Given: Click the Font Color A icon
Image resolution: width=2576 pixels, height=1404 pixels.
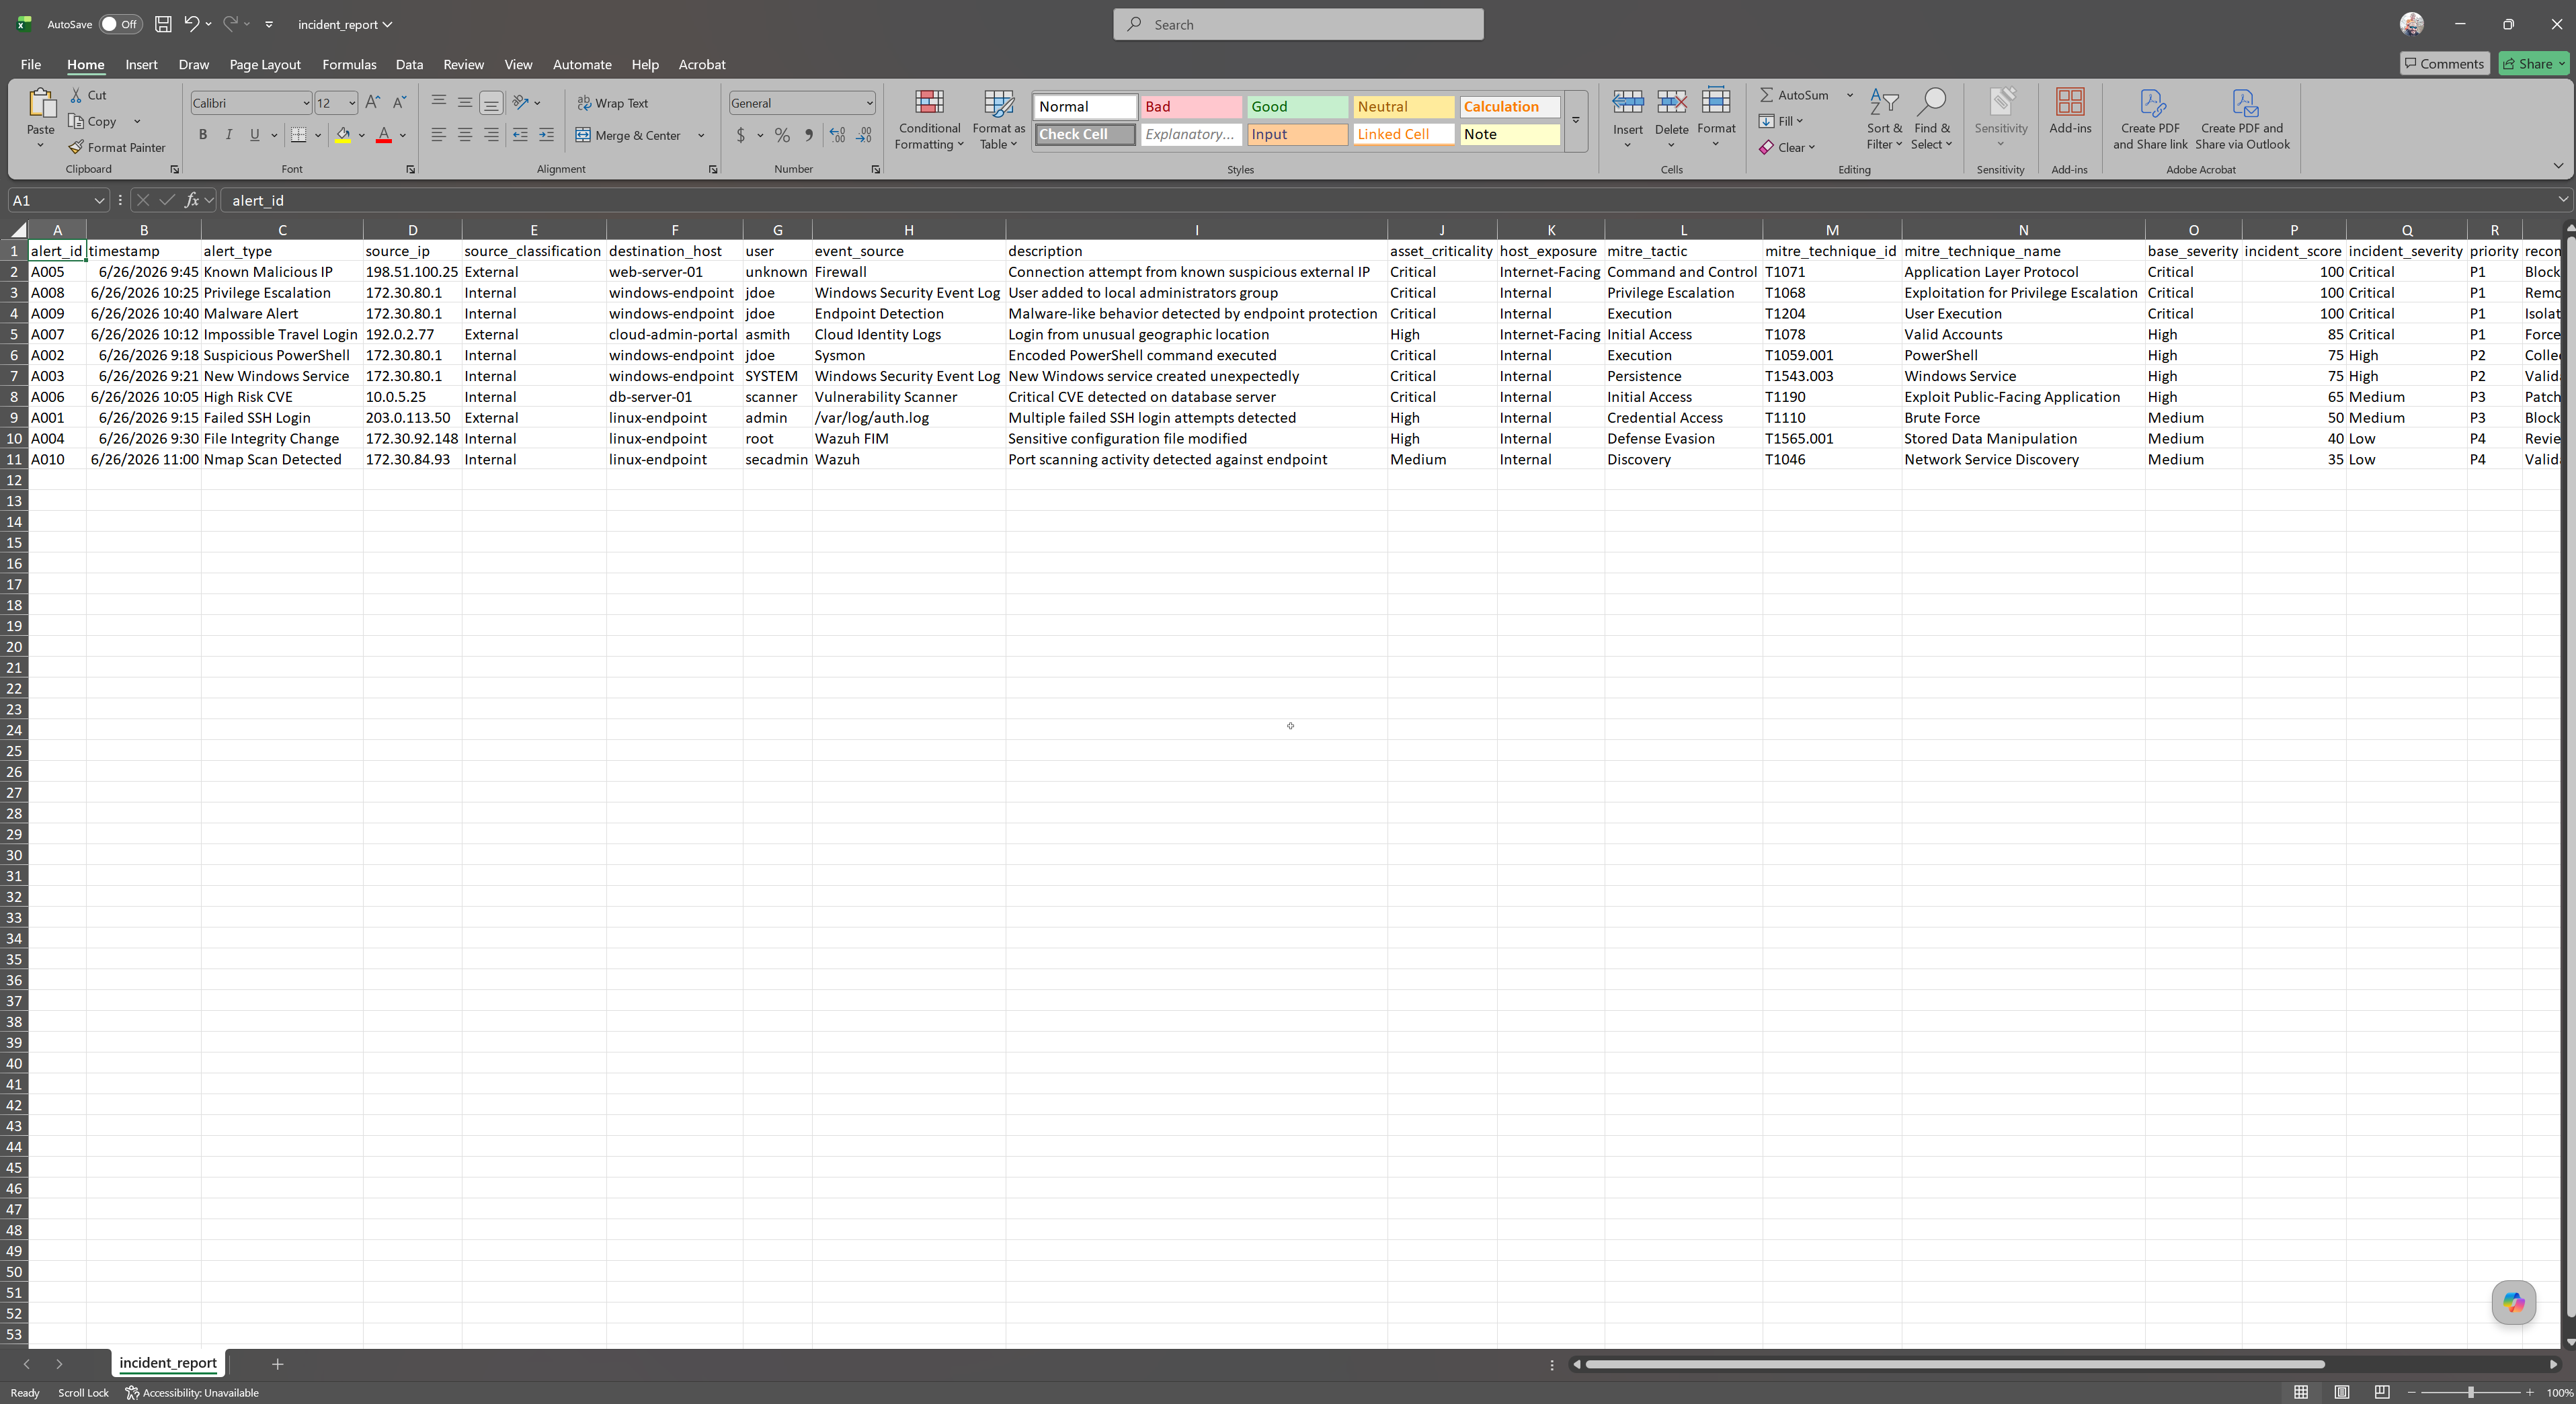Looking at the screenshot, I should tap(383, 135).
